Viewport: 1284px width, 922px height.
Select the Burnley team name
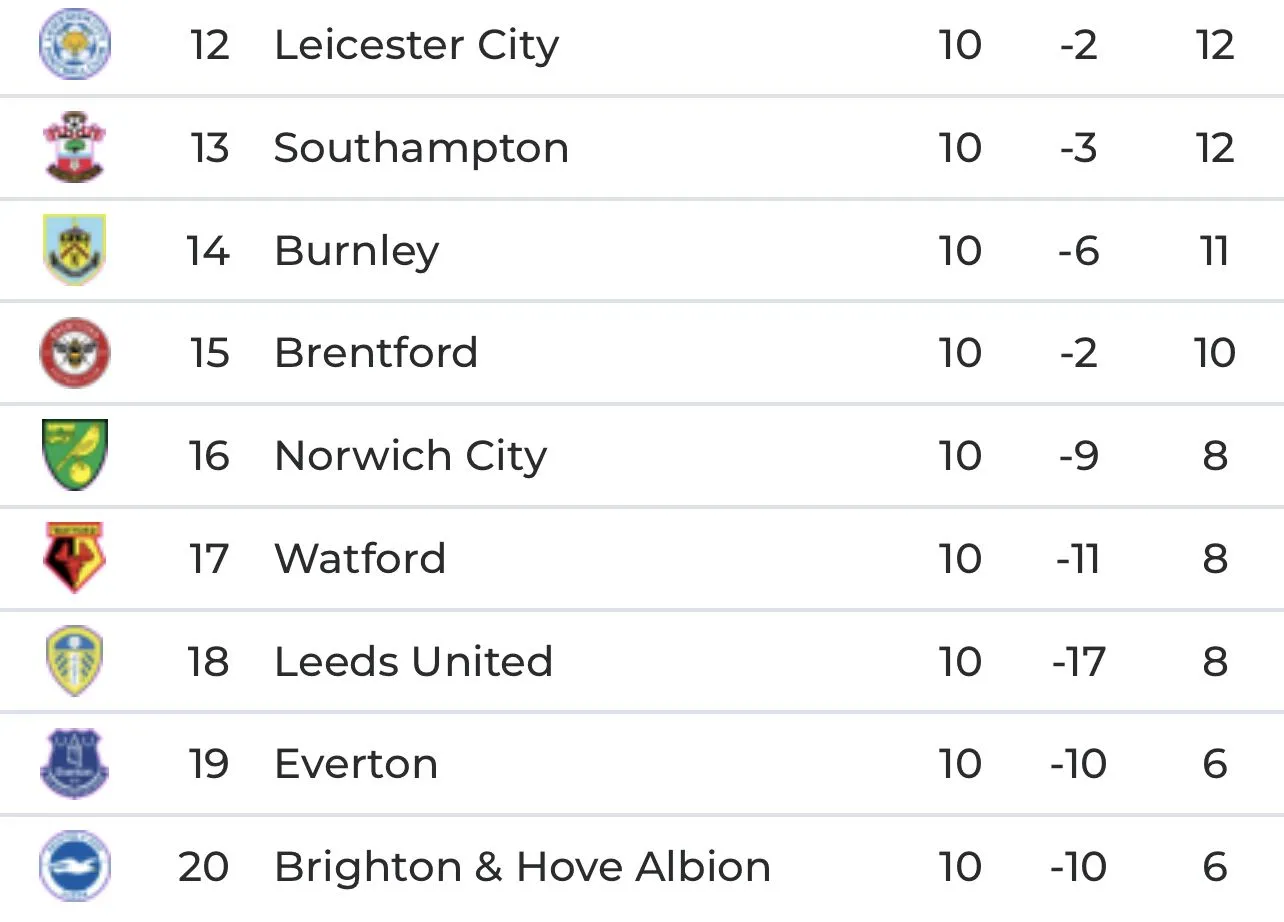tap(356, 251)
